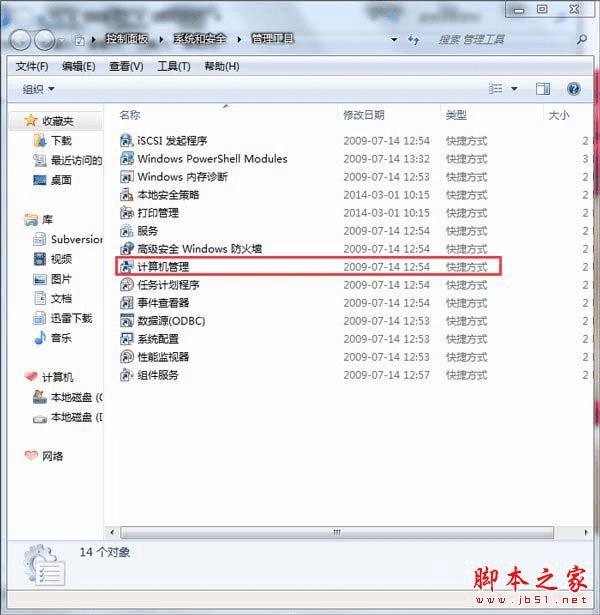The width and height of the screenshot is (600, 615).
Task: Click the 事件查看器 icon
Action: click(x=126, y=303)
